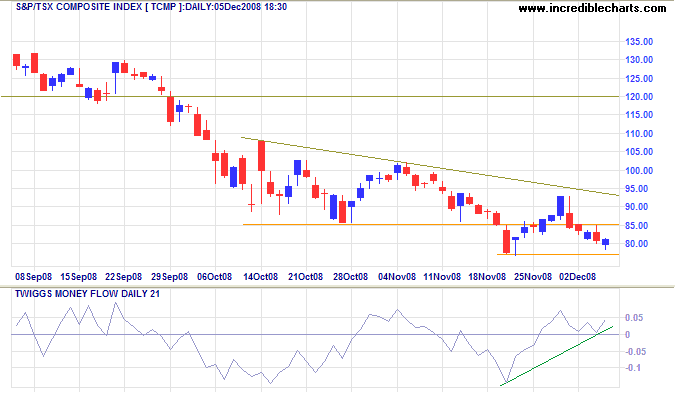The width and height of the screenshot is (675, 395).
Task: Click the 135.00 price axis label
Action: coord(639,42)
